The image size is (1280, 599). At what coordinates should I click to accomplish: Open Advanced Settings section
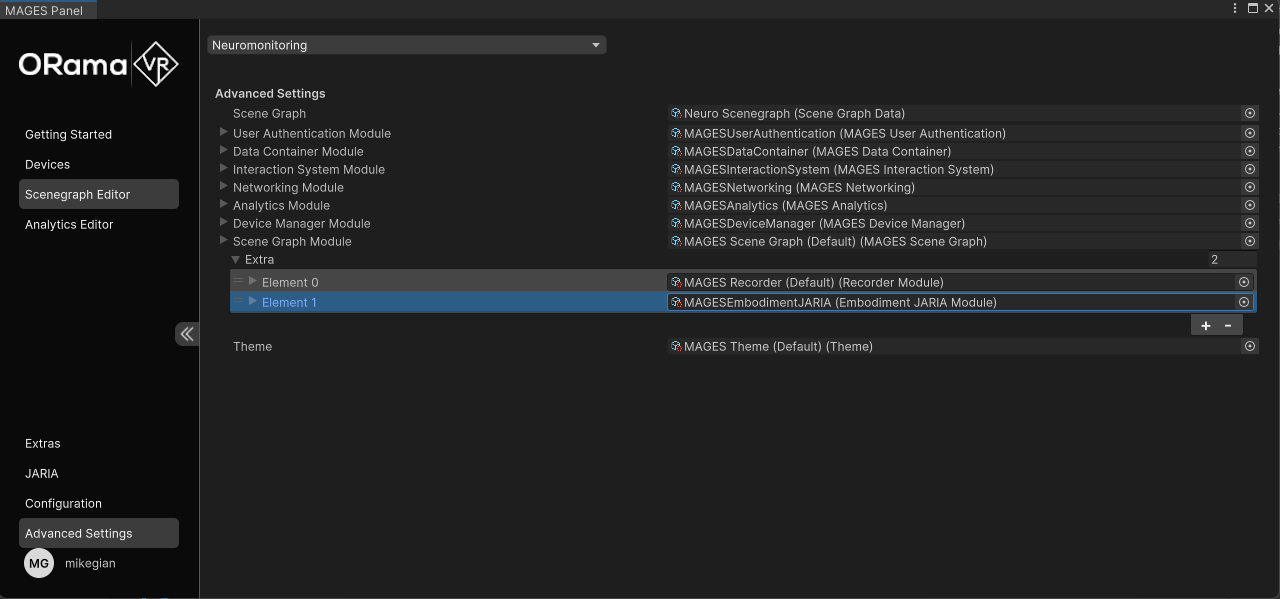(99, 533)
